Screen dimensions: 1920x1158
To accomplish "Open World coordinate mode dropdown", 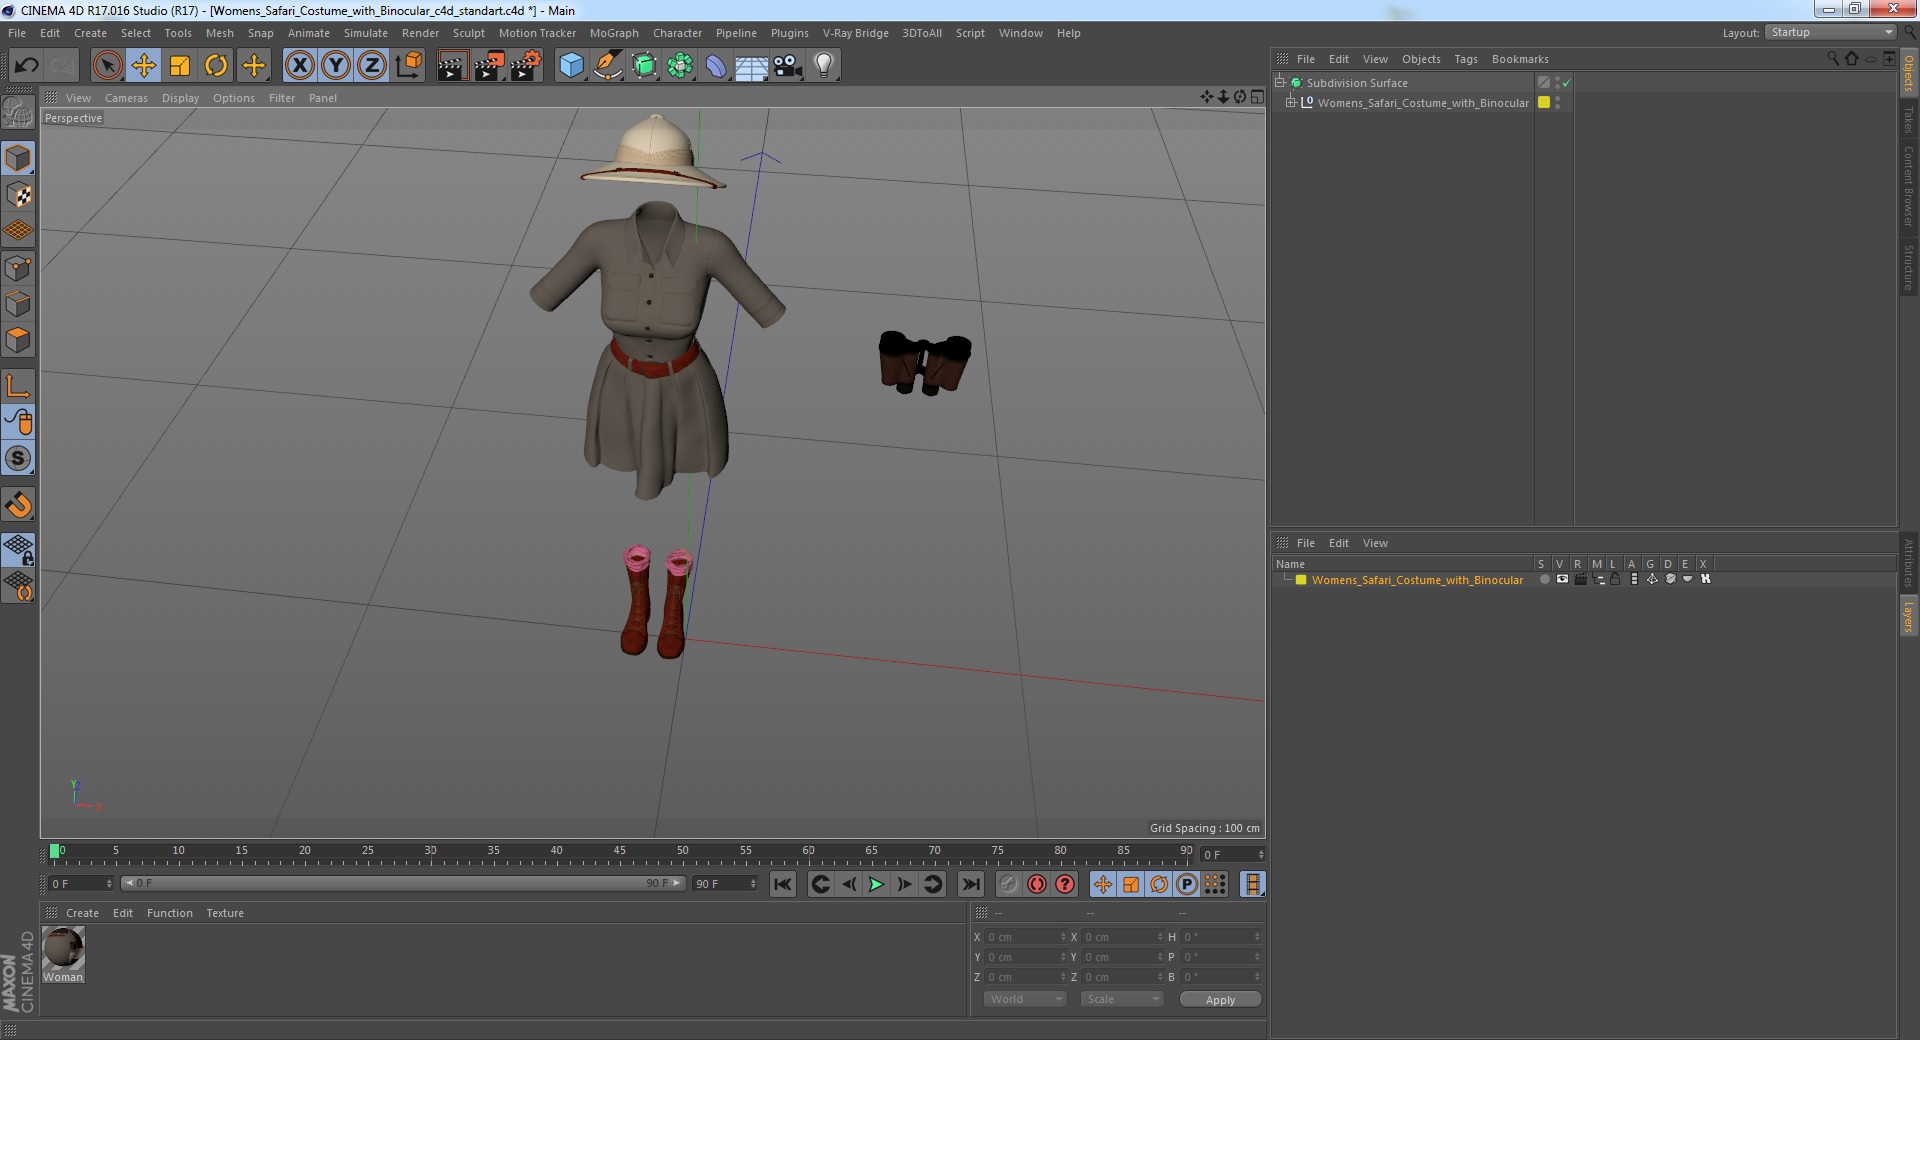I will 1025,999.
